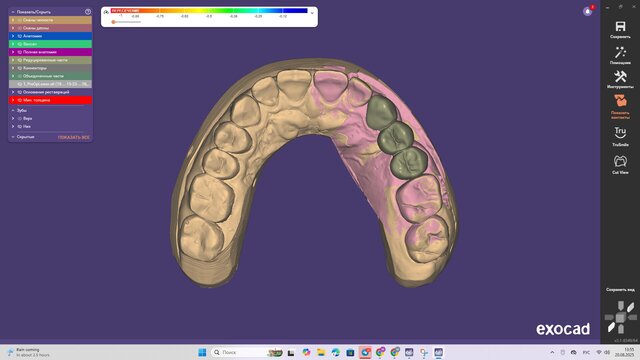This screenshot has height=360, width=640.
Task: Toggle the orange Показать контакты icon
Action: pos(620,100)
